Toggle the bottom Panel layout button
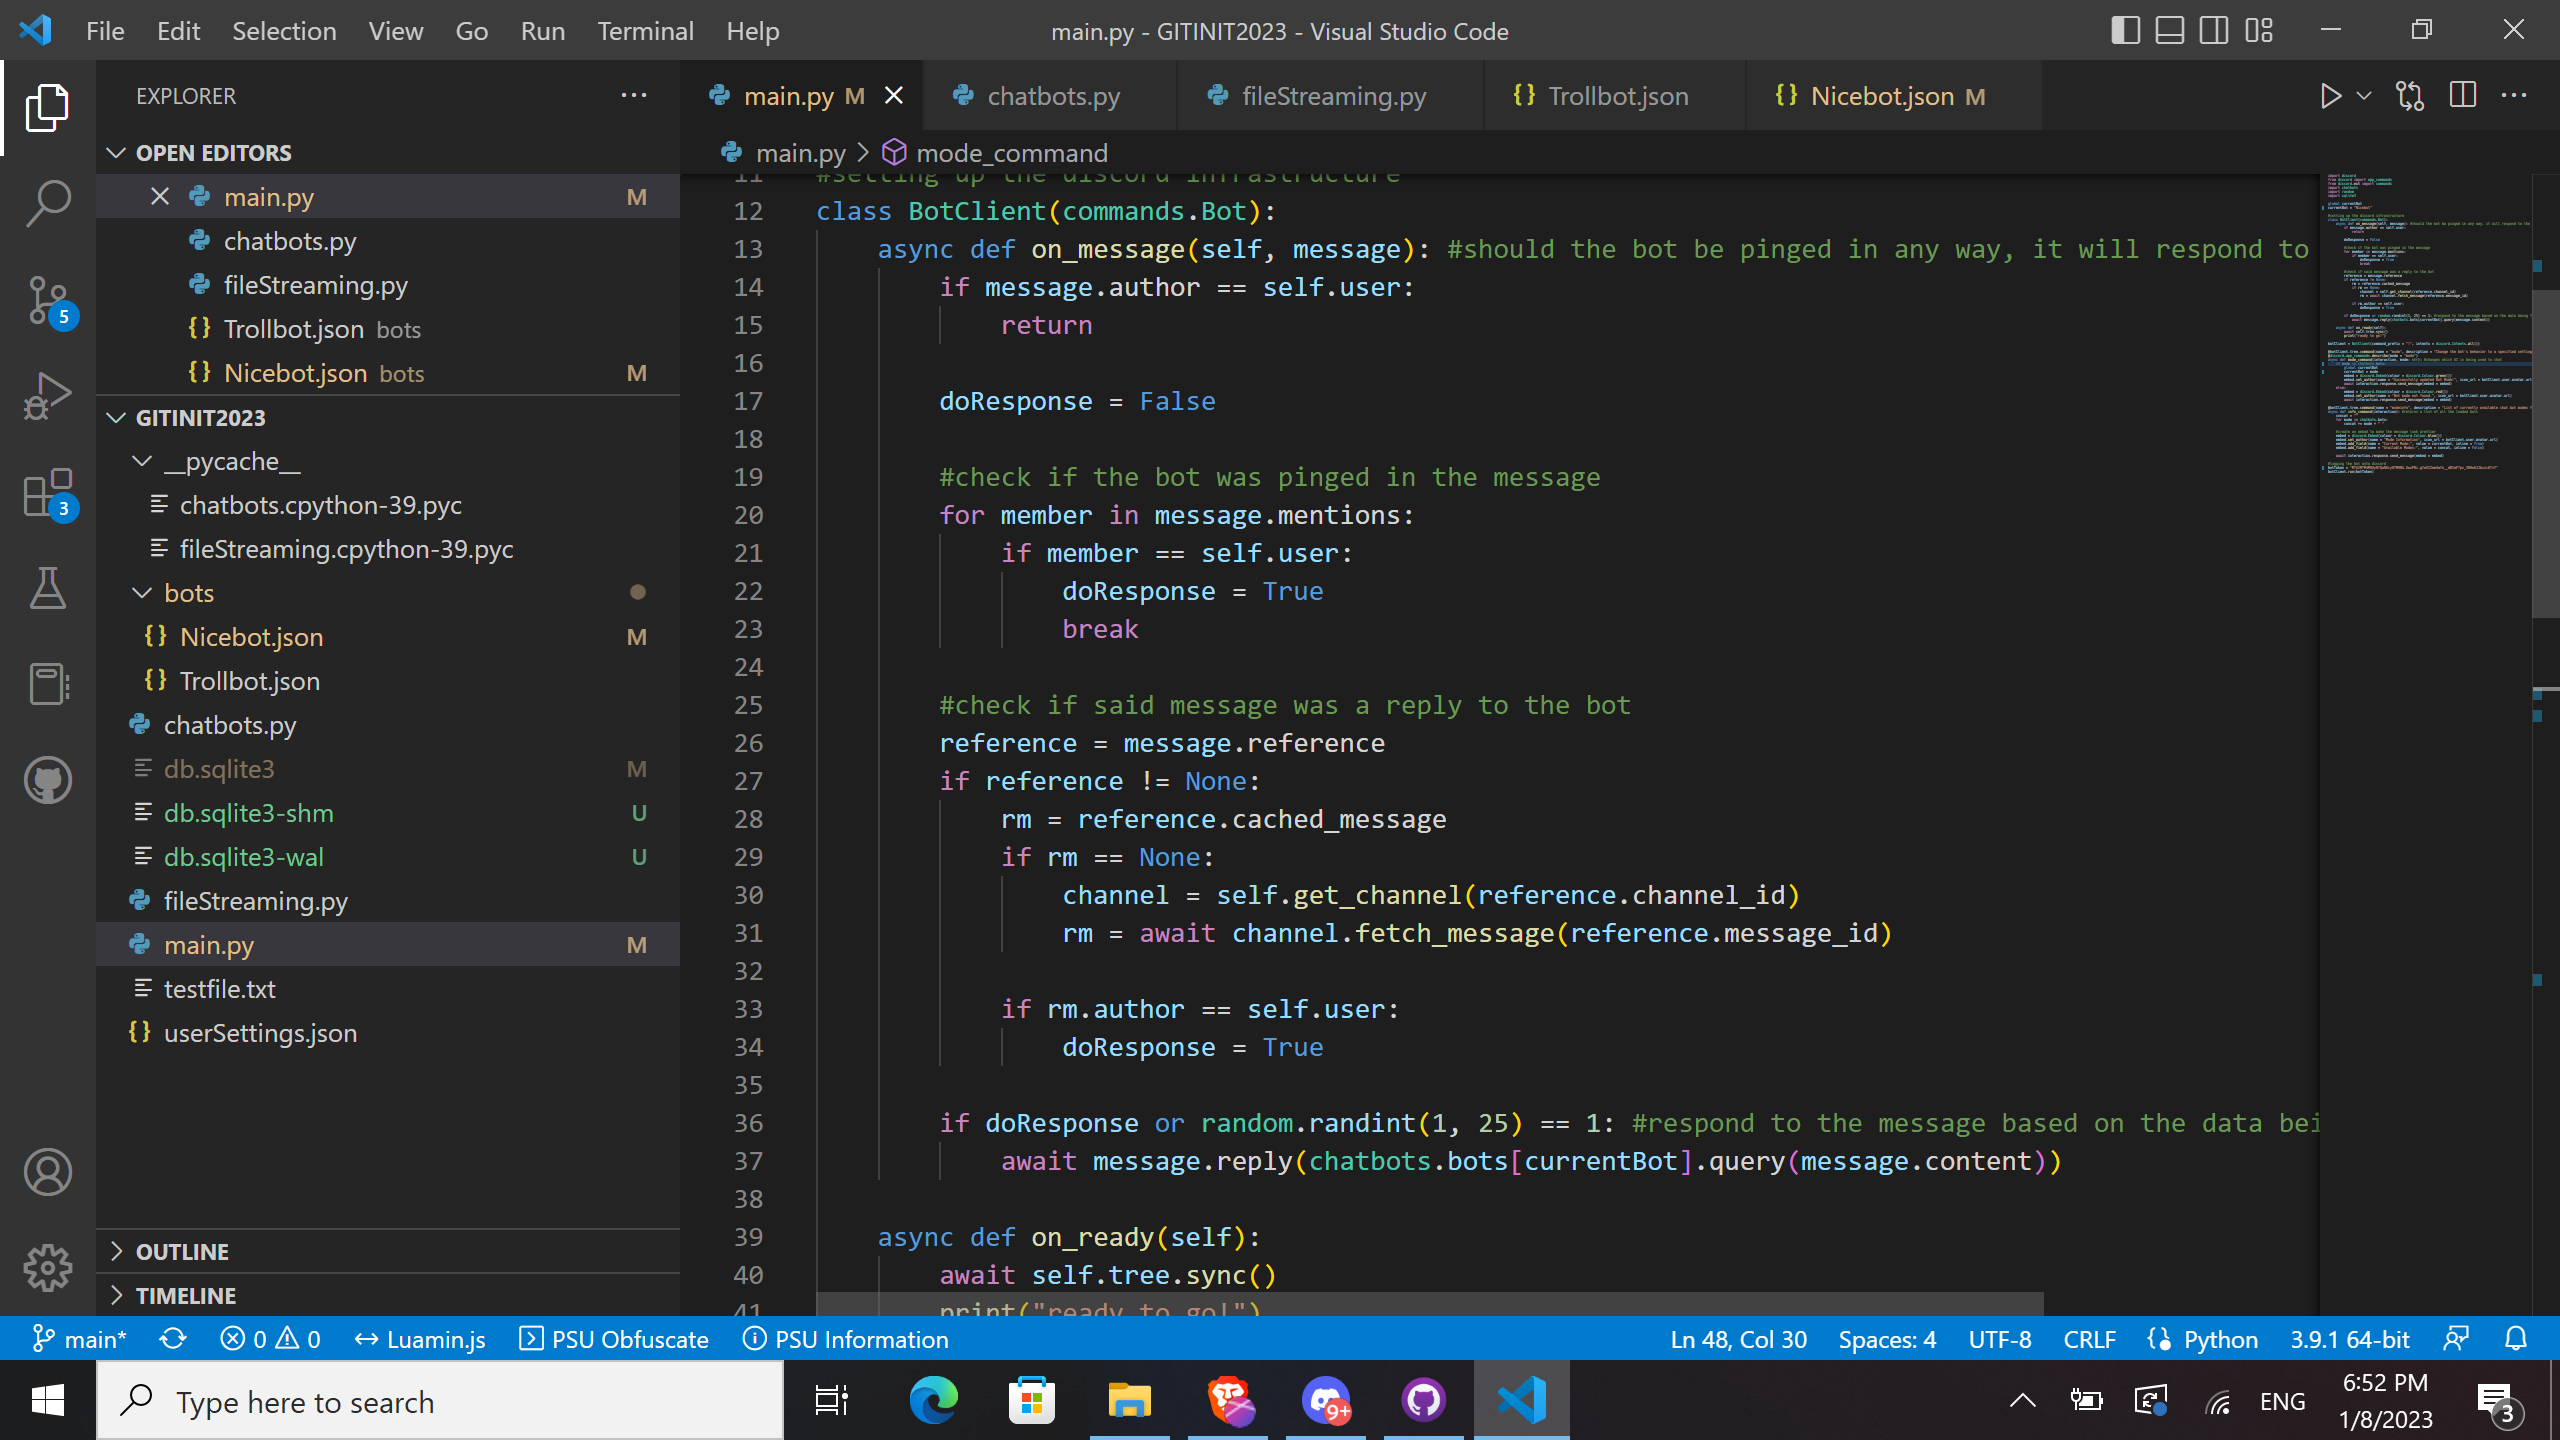 (2169, 30)
